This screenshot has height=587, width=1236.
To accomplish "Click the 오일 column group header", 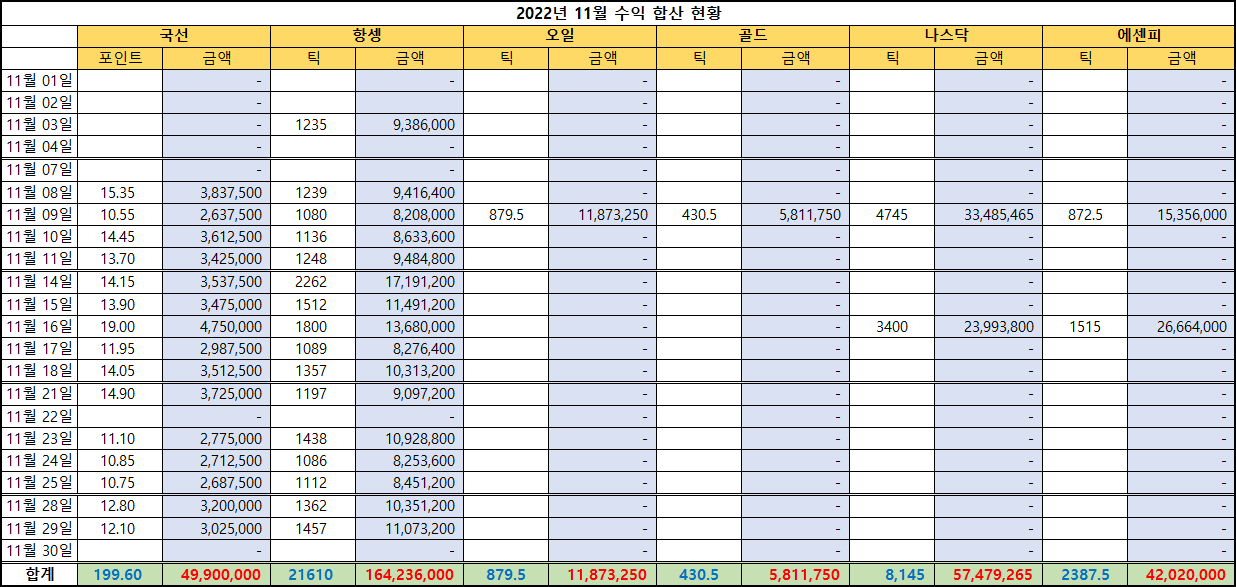I will [560, 35].
